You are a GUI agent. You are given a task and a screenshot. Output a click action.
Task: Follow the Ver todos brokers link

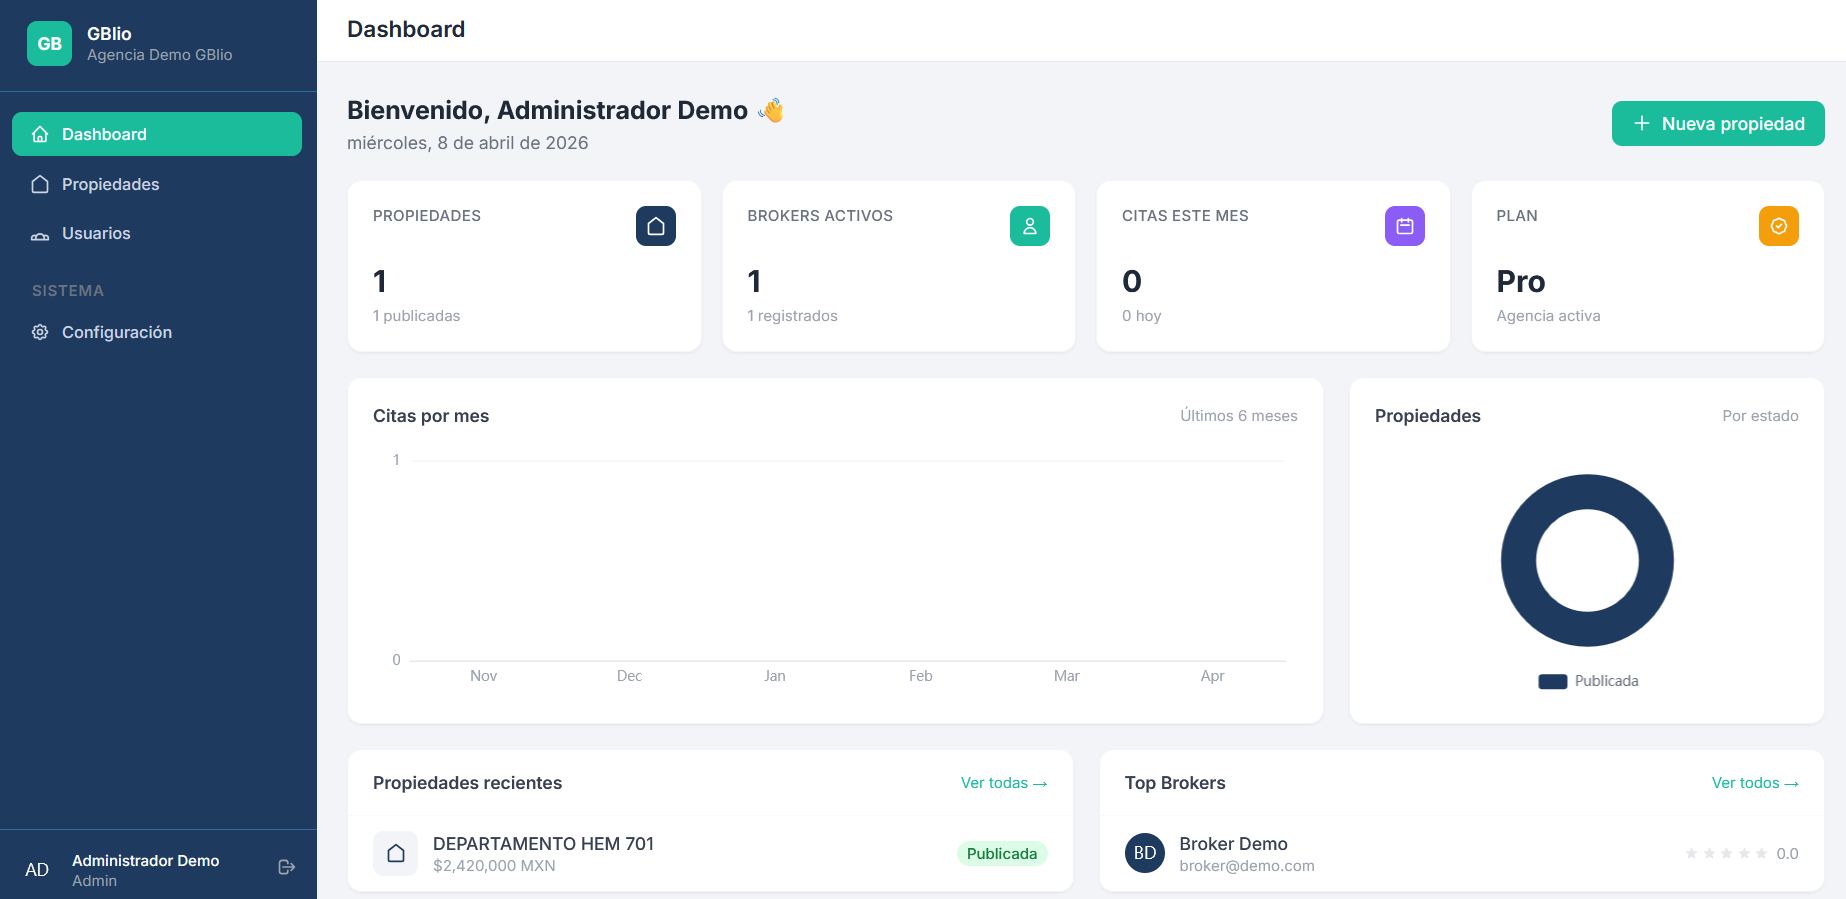coord(1754,783)
